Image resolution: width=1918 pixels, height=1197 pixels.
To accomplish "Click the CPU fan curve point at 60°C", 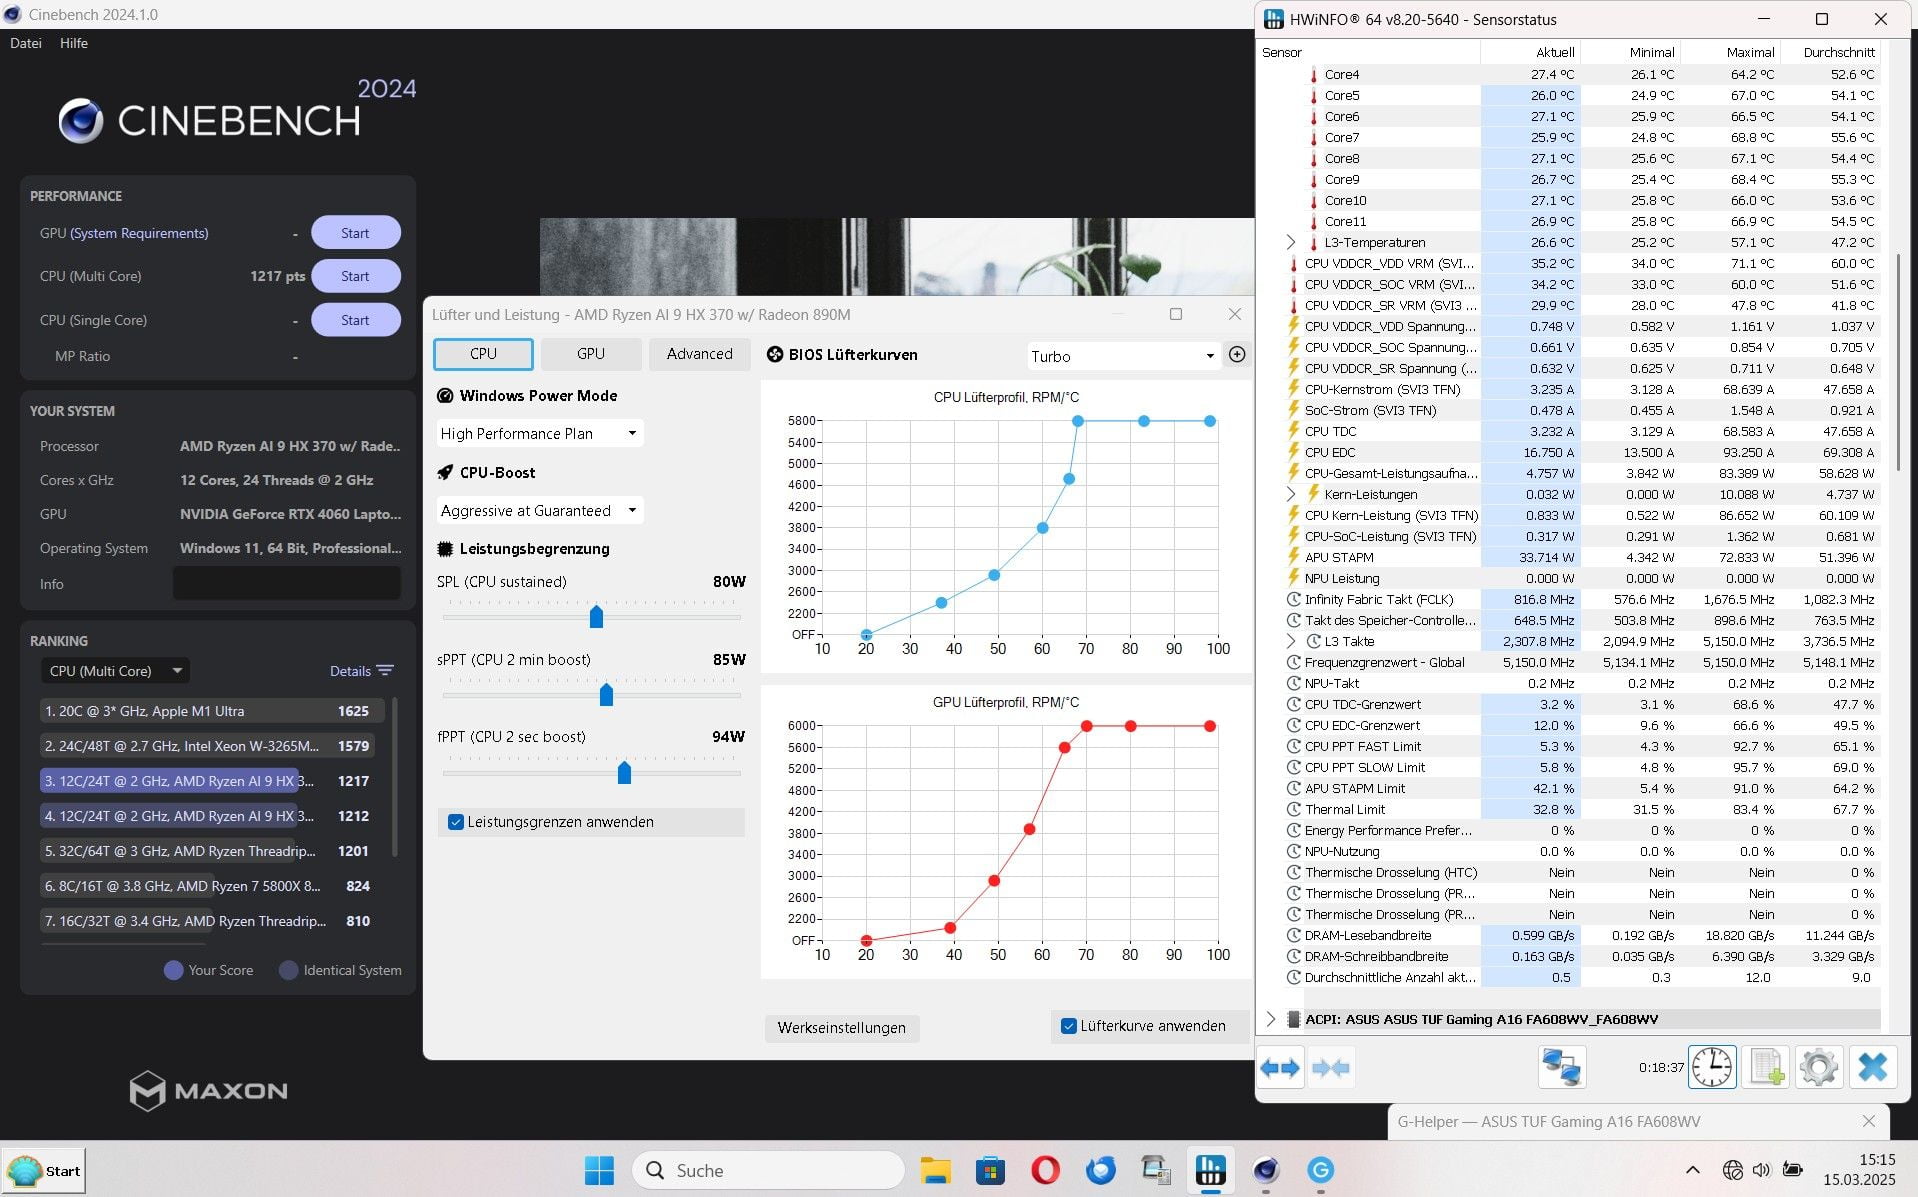I will 1042,527.
